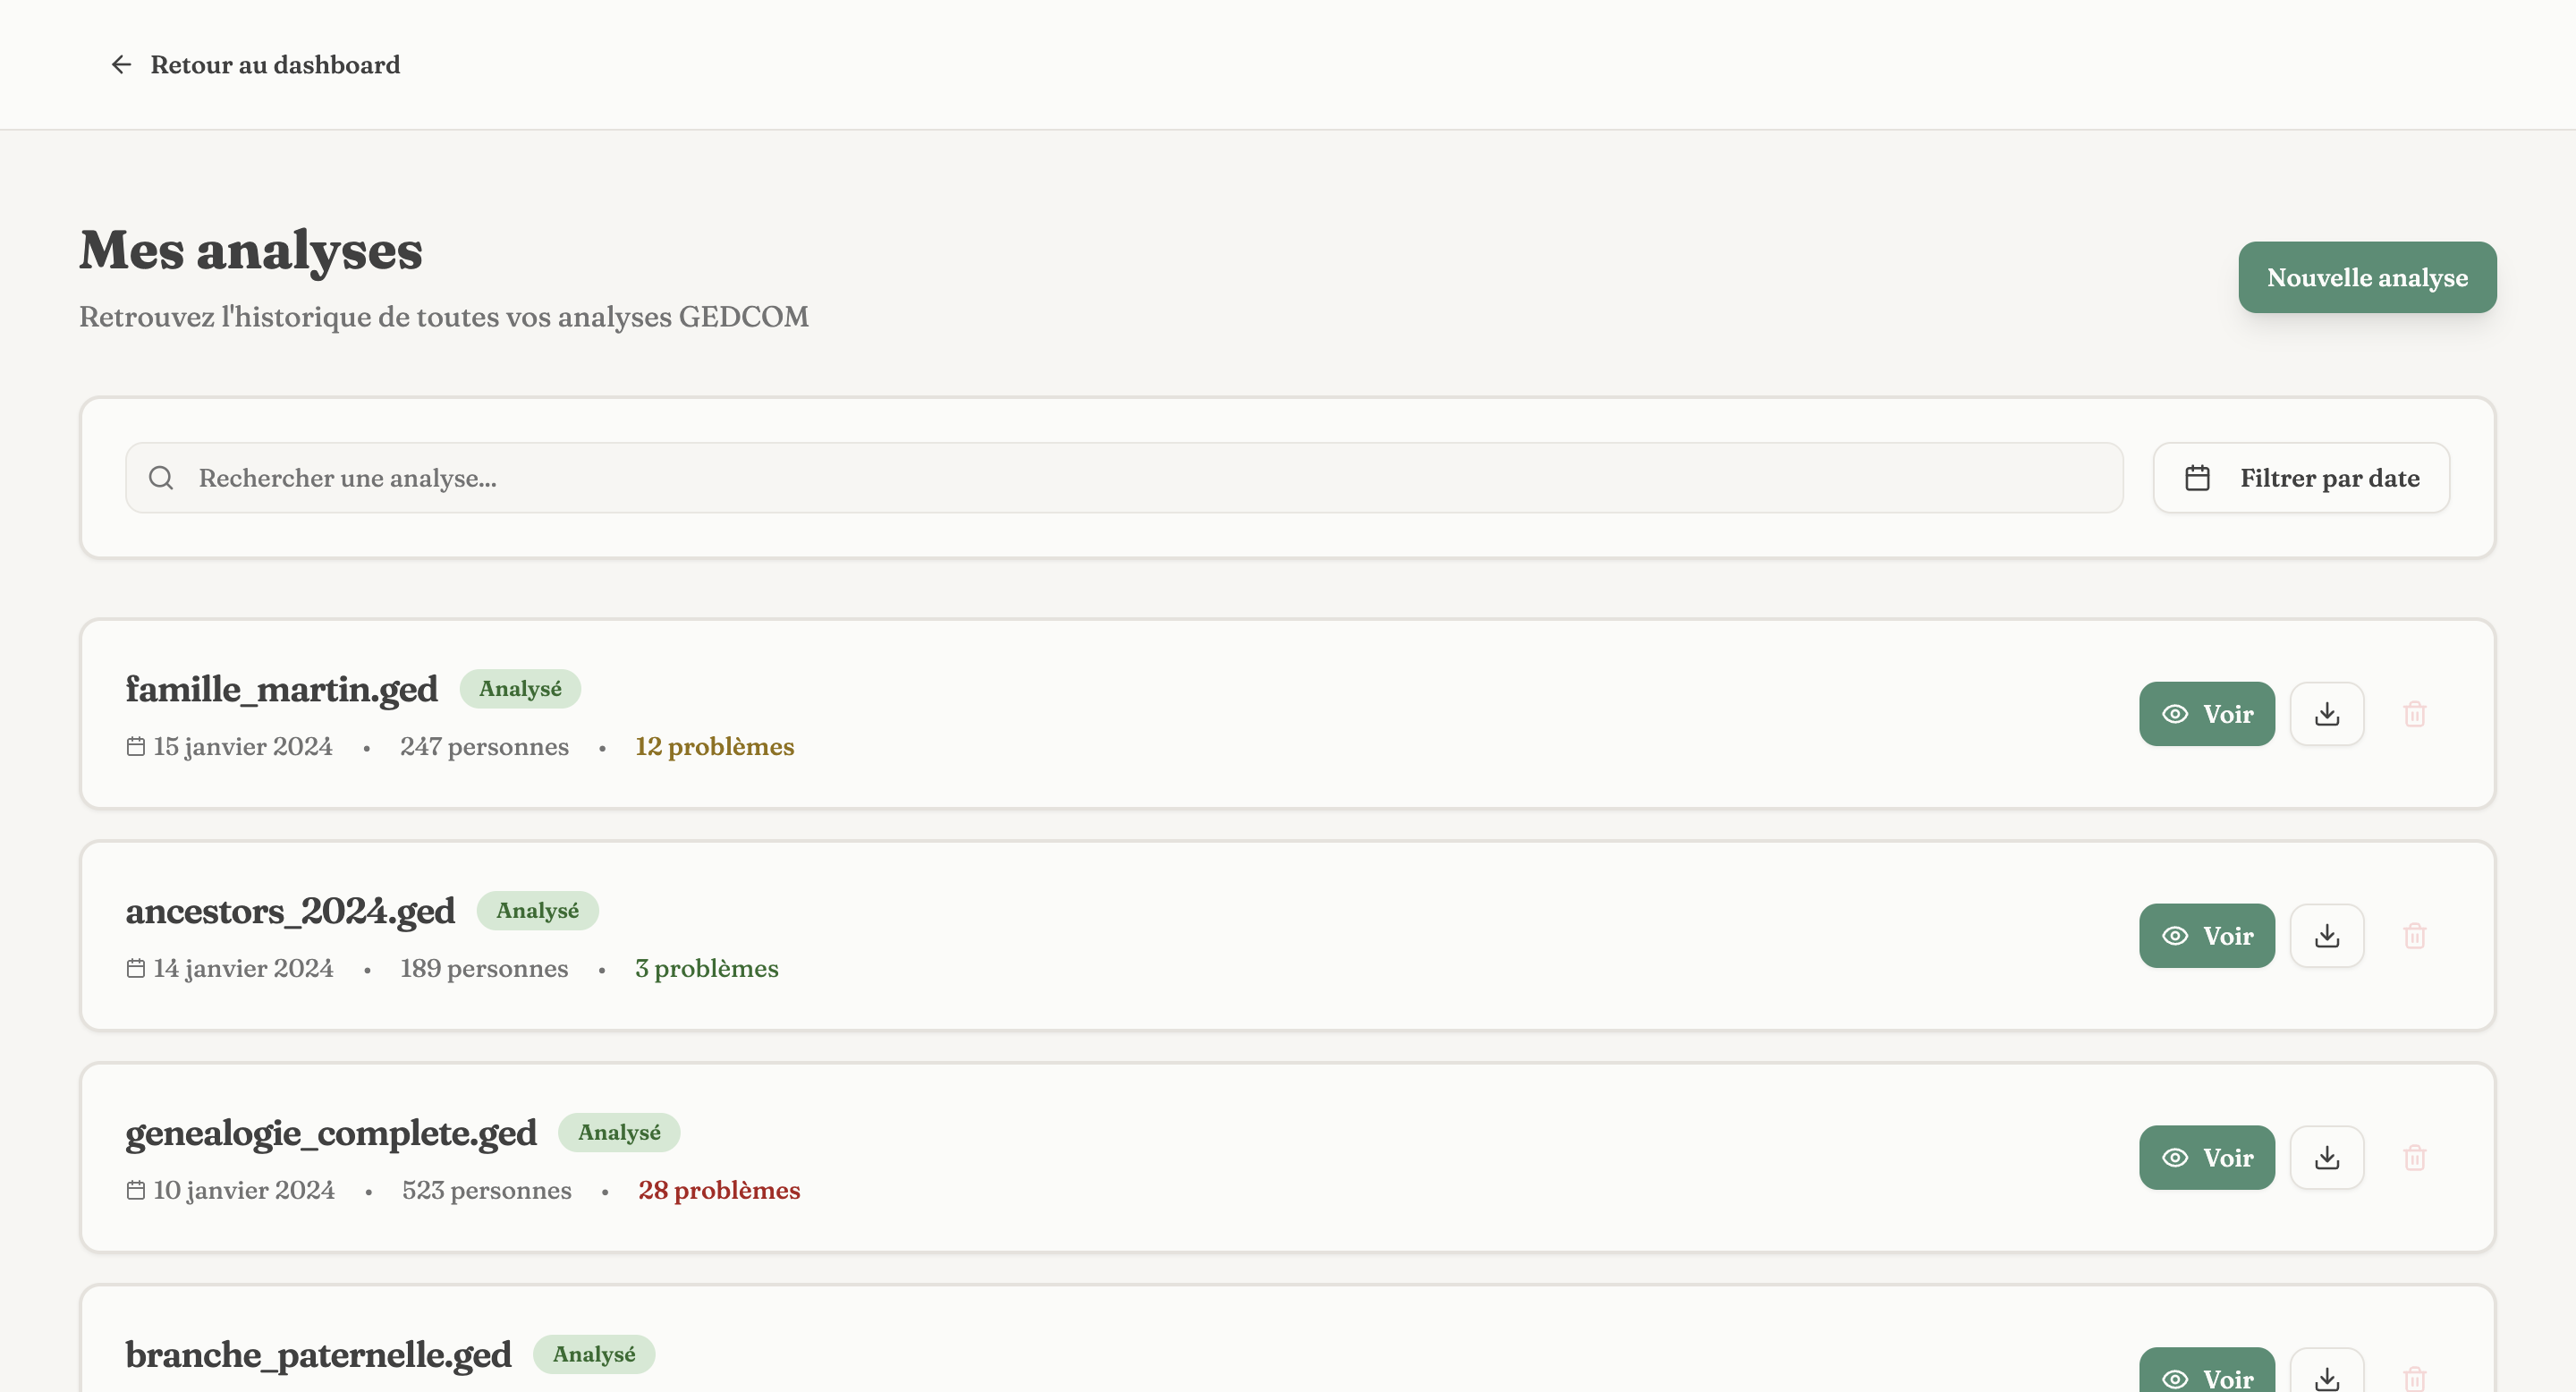
Task: Click the 523 personnes value
Action: pos(487,1191)
